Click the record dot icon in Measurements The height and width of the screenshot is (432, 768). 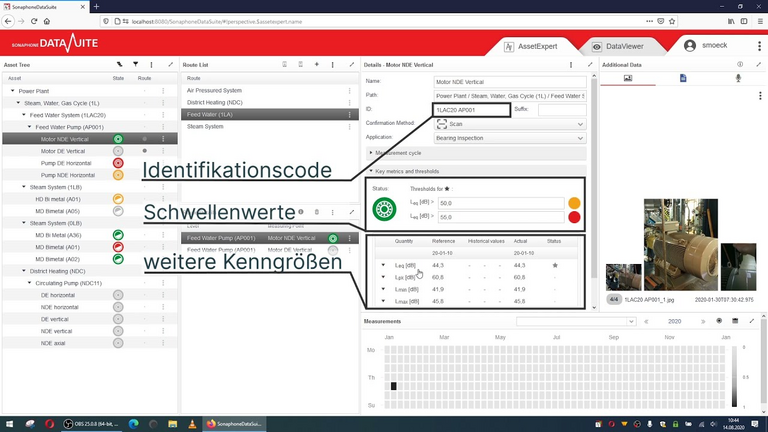click(719, 321)
